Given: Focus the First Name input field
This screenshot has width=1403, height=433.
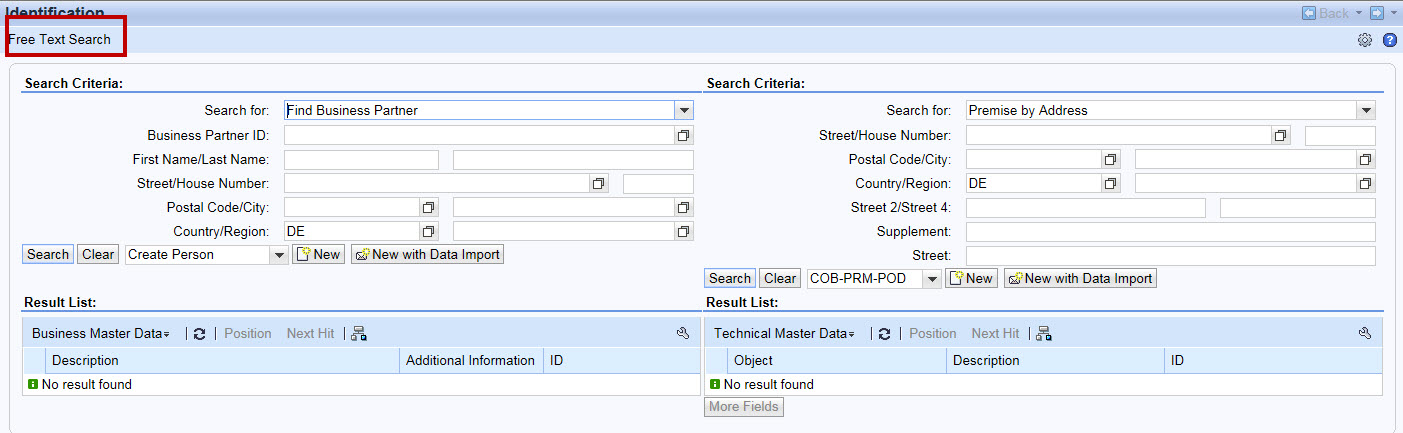Looking at the screenshot, I should click(x=361, y=160).
